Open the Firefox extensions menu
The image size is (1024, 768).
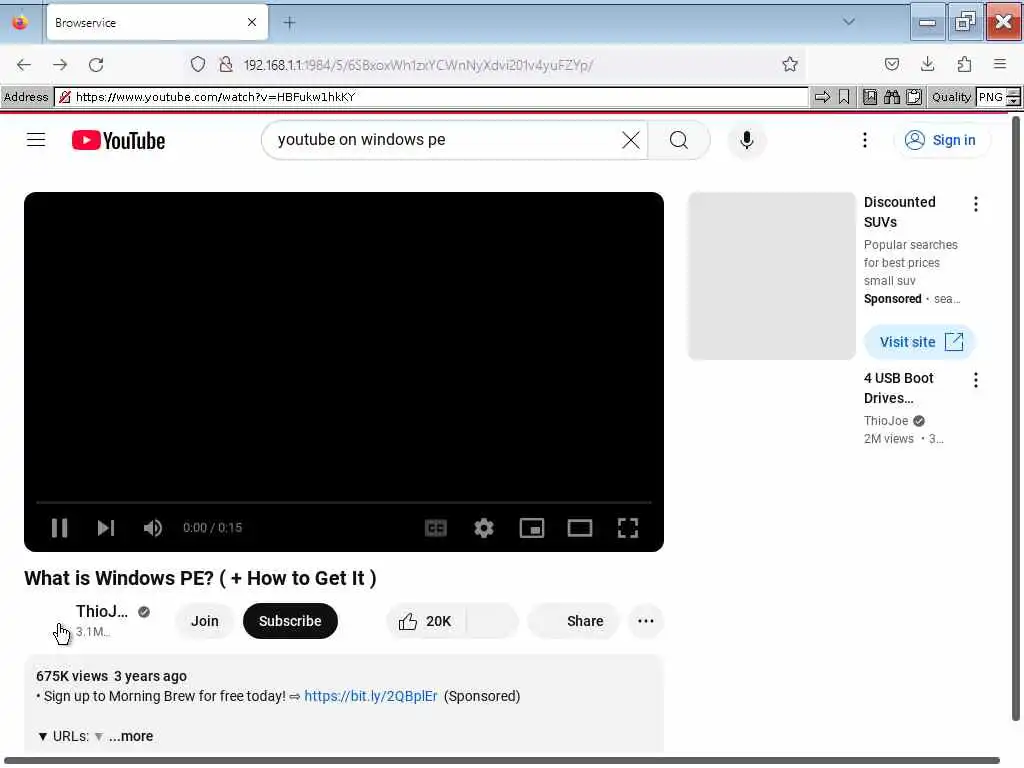pos(964,64)
